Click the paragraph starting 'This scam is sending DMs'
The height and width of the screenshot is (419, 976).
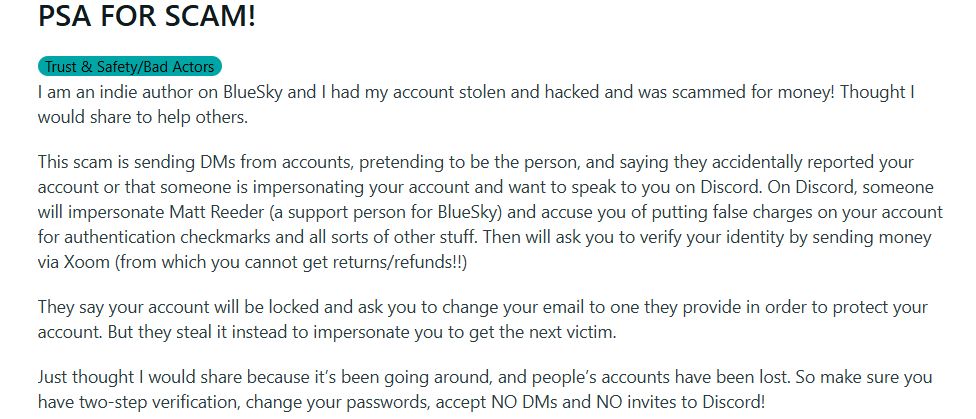490,212
